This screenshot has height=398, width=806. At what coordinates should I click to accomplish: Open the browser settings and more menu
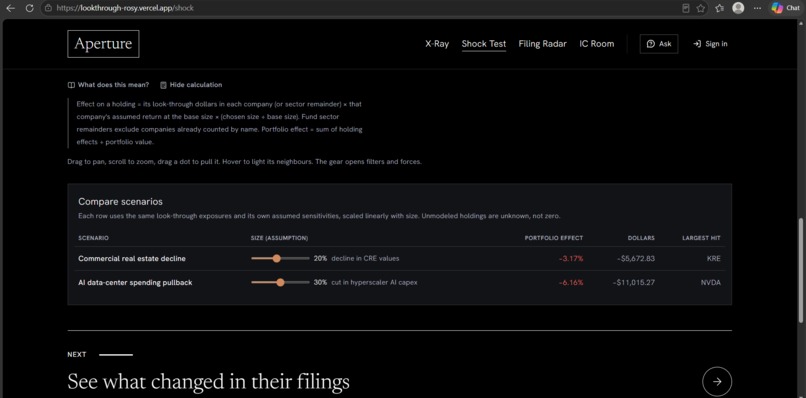[757, 8]
